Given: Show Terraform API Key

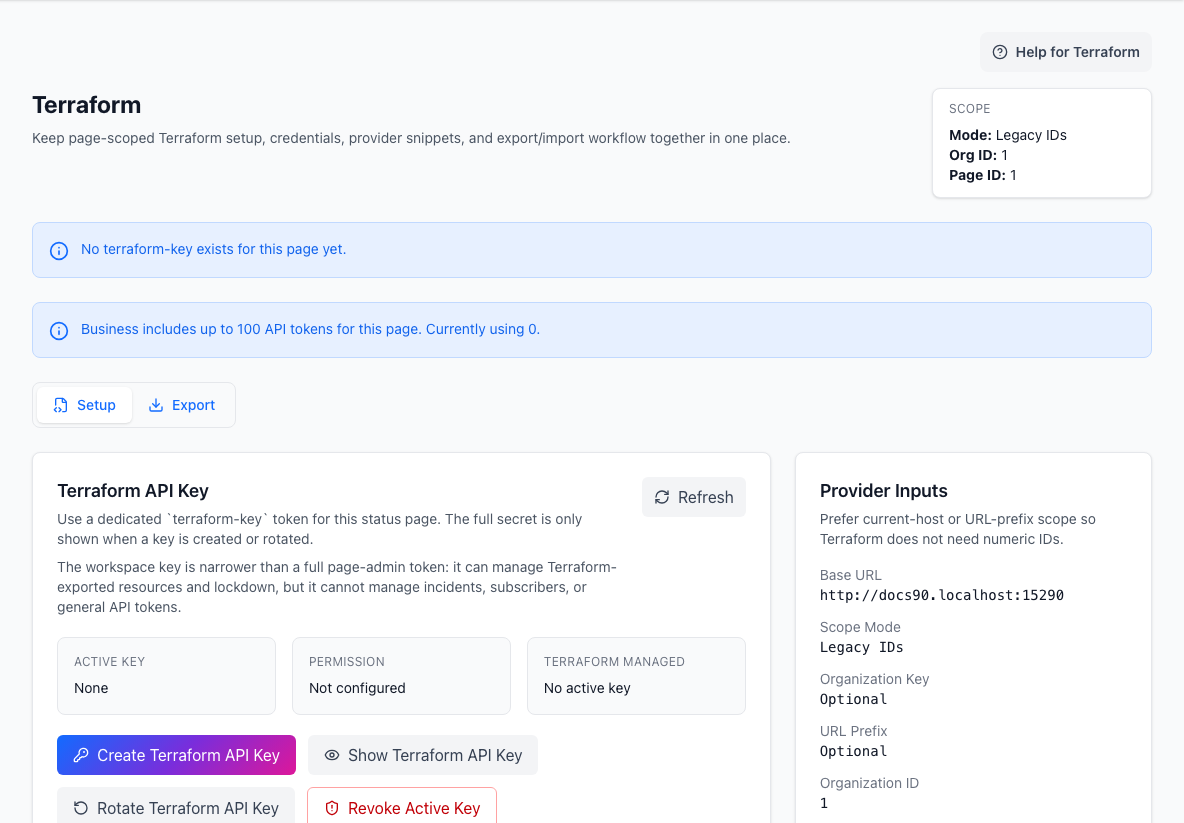Looking at the screenshot, I should (423, 755).
